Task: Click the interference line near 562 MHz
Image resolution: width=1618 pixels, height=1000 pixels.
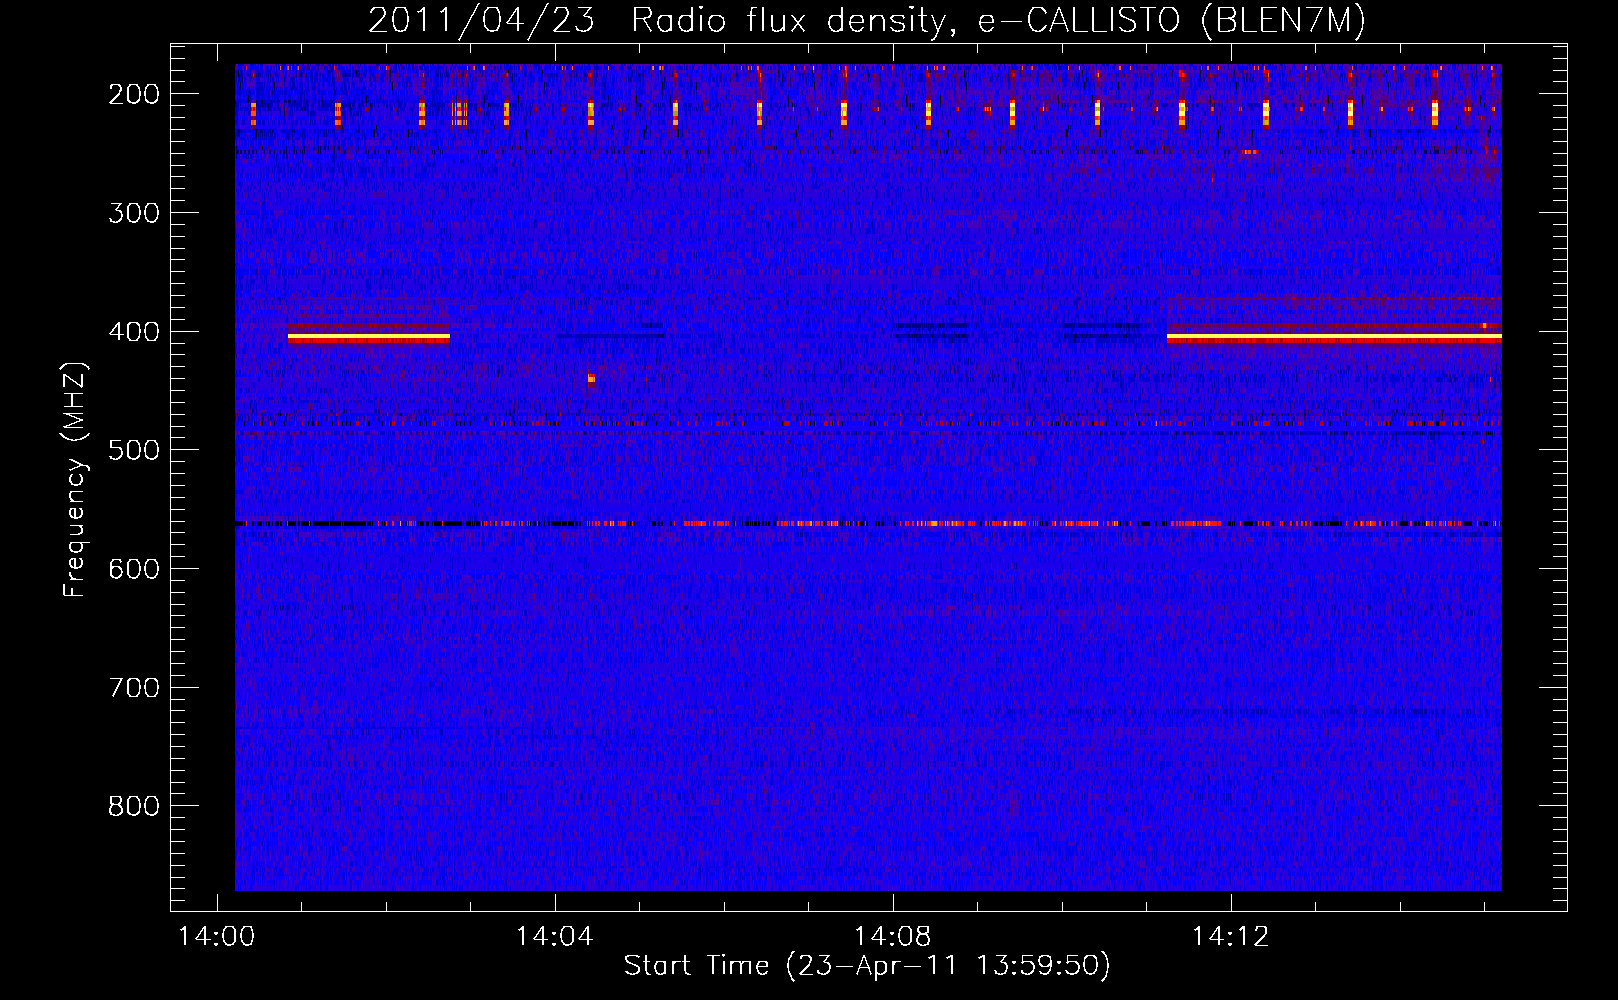Action: 868,523
